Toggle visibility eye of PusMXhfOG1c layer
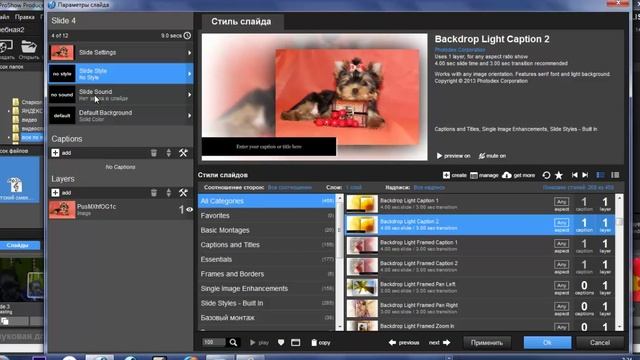This screenshot has width=640, height=360. tap(189, 209)
